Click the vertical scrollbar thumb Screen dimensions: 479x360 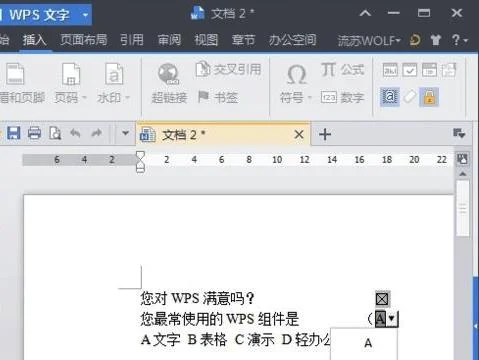coord(463,209)
